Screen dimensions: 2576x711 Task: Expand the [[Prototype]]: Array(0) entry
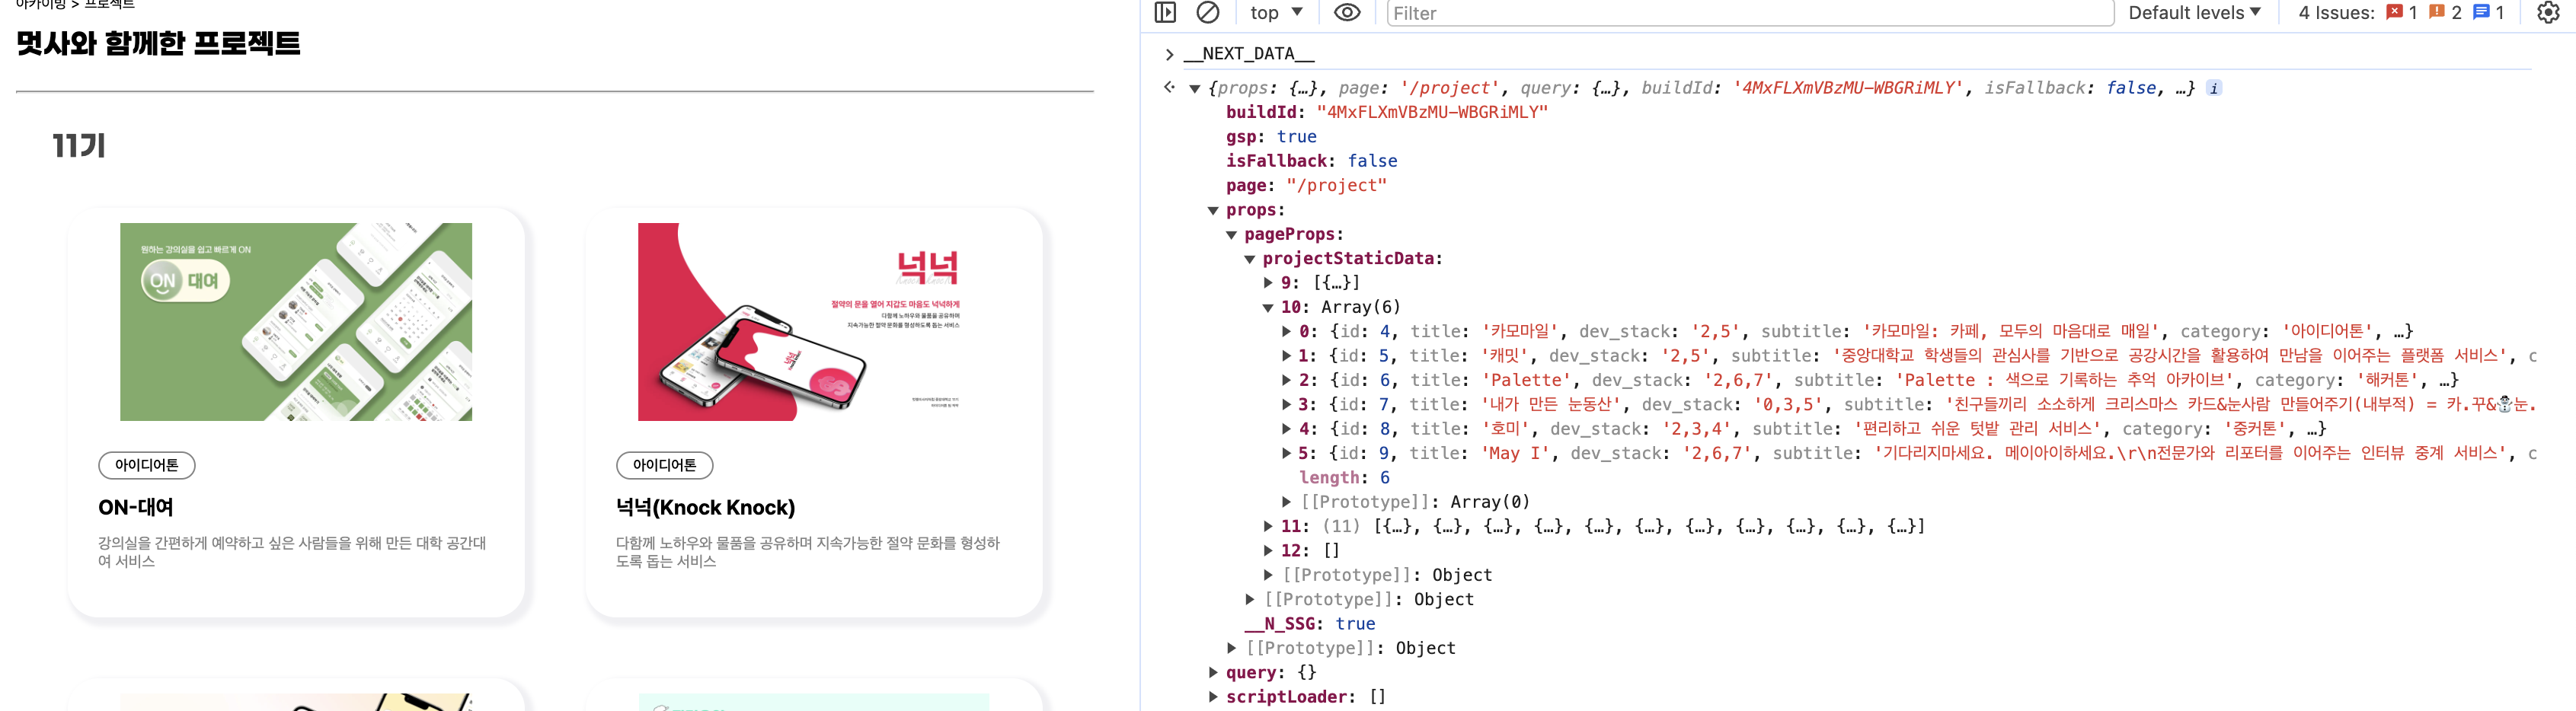tap(1286, 502)
